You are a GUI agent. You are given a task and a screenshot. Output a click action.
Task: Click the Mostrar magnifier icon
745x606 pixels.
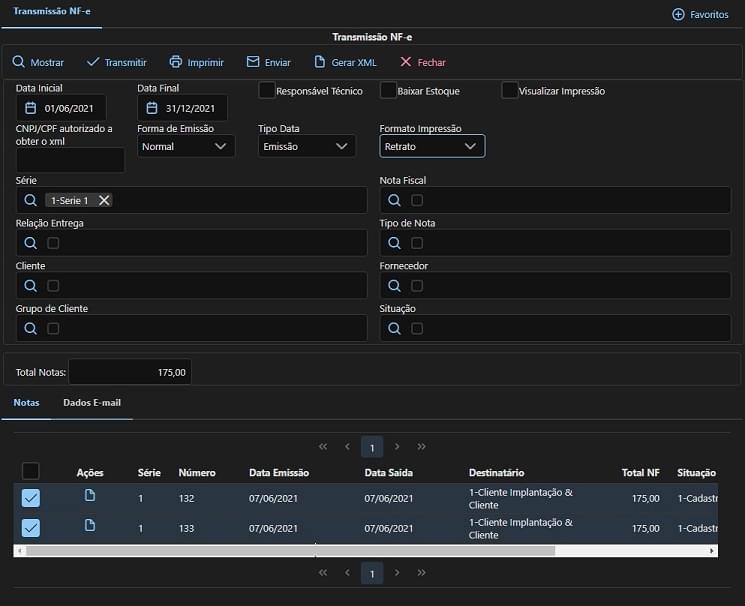19,62
